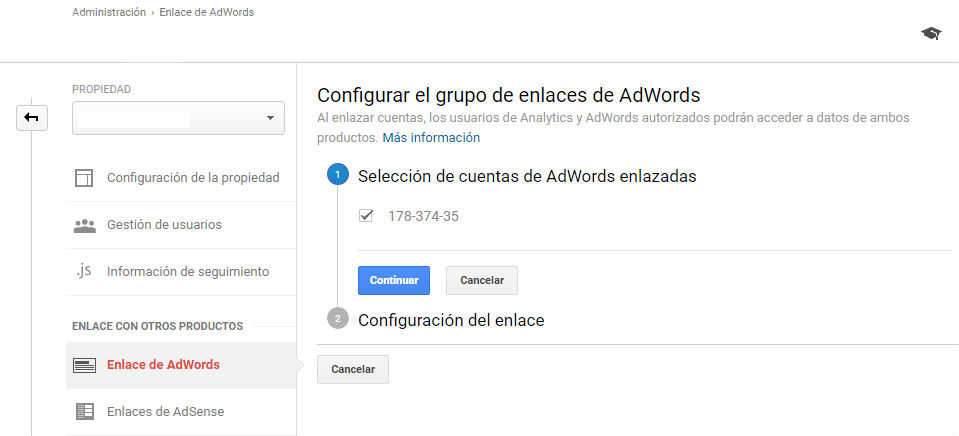The height and width of the screenshot is (436, 959).
Task: Click the 178-374-35 account number text
Action: pos(423,216)
